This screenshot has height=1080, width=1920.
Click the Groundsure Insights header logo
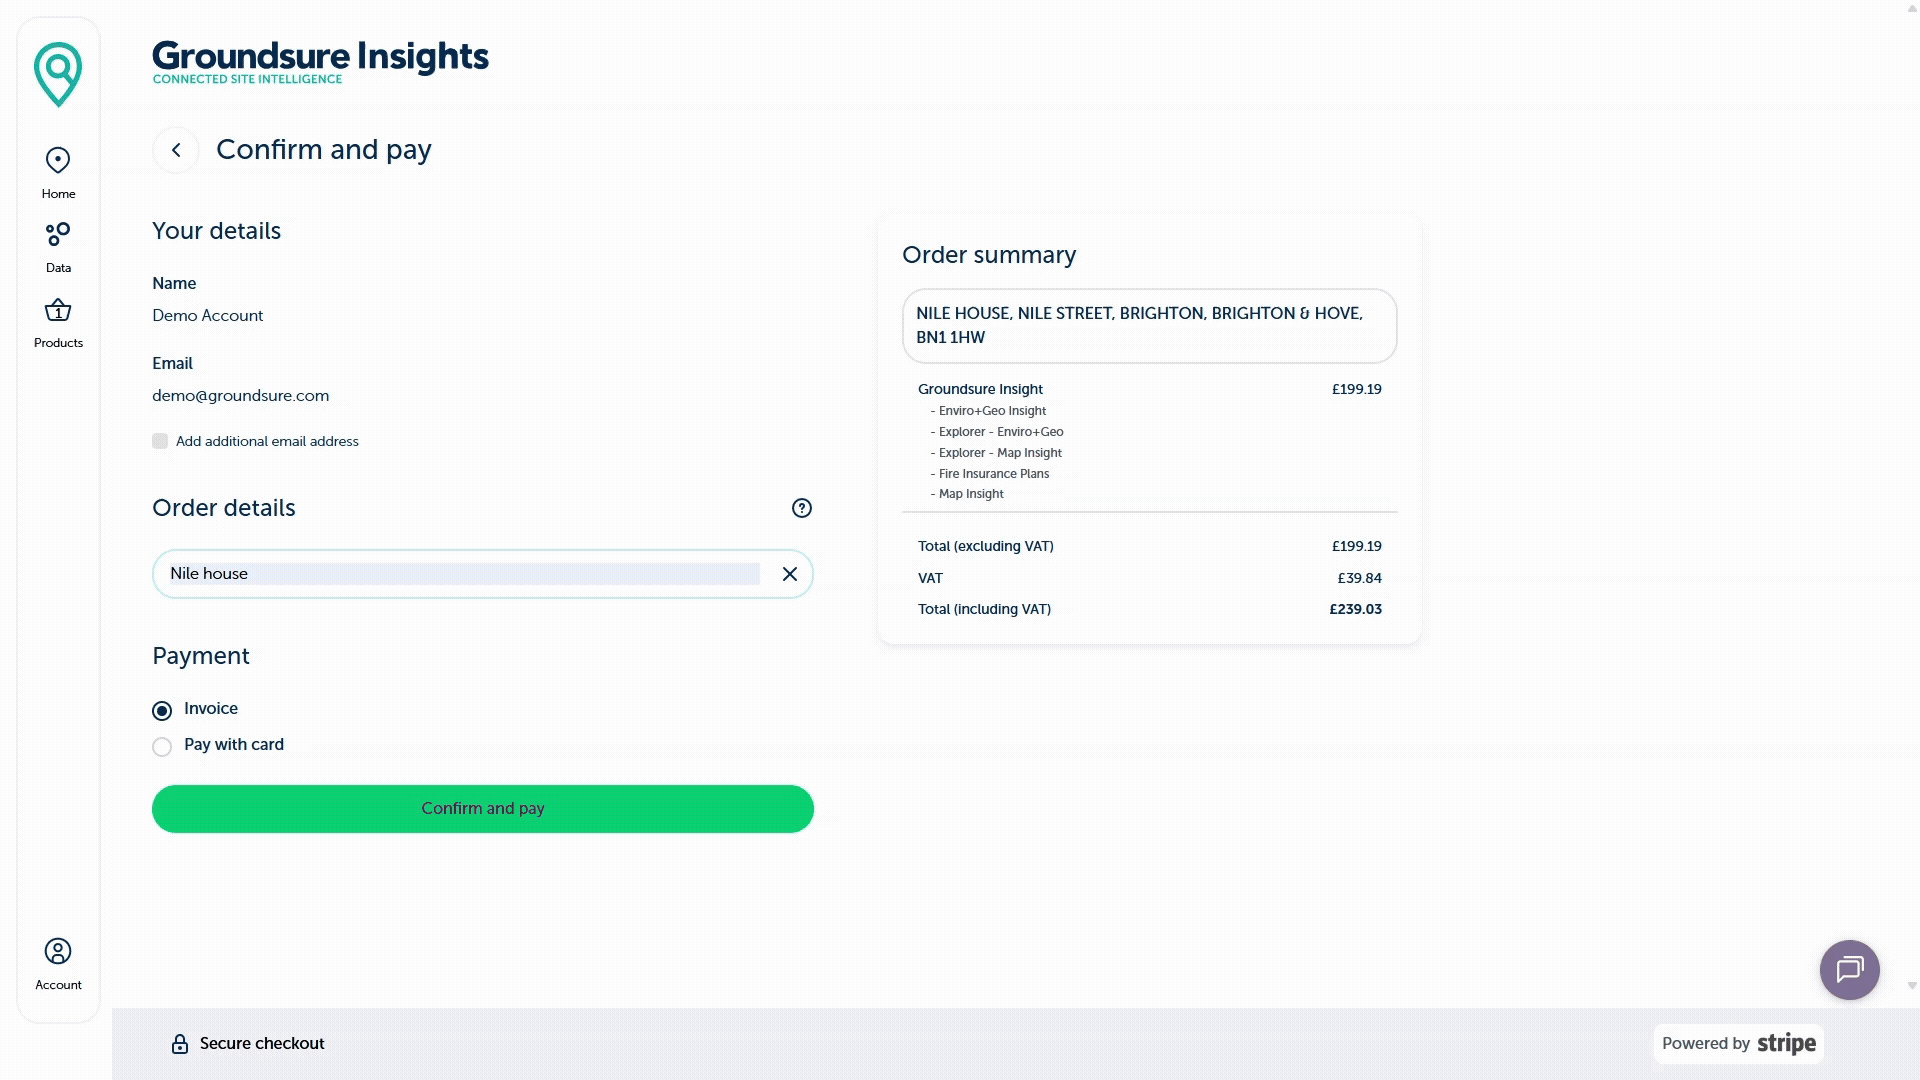coord(320,62)
